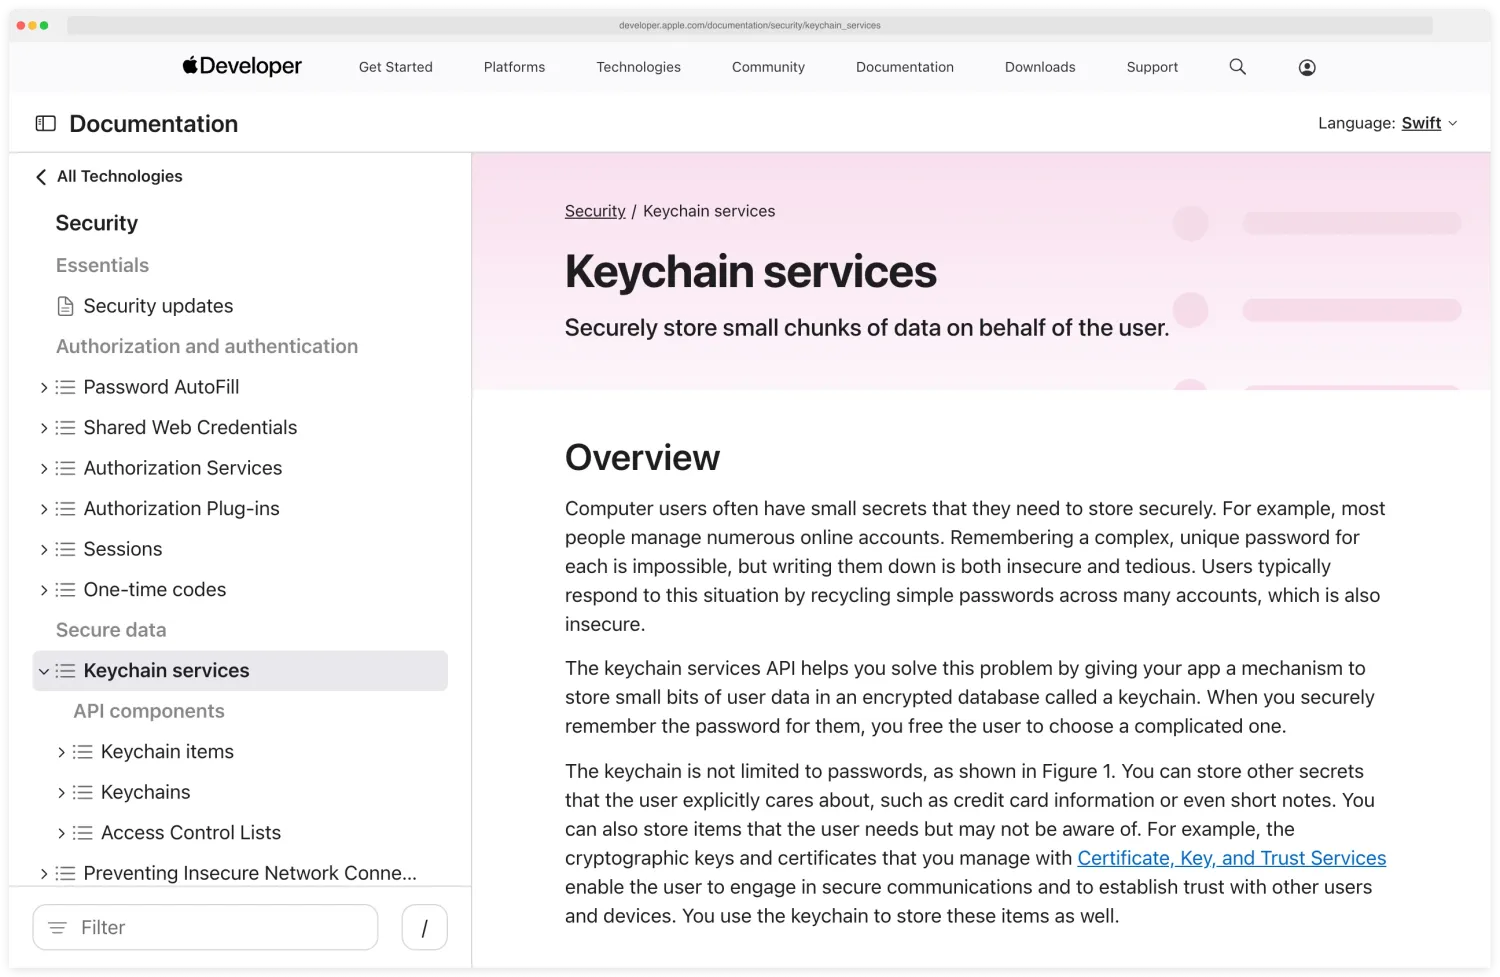Screen dimensions: 1500x977
Task: Open the account profile icon
Action: tap(1307, 67)
